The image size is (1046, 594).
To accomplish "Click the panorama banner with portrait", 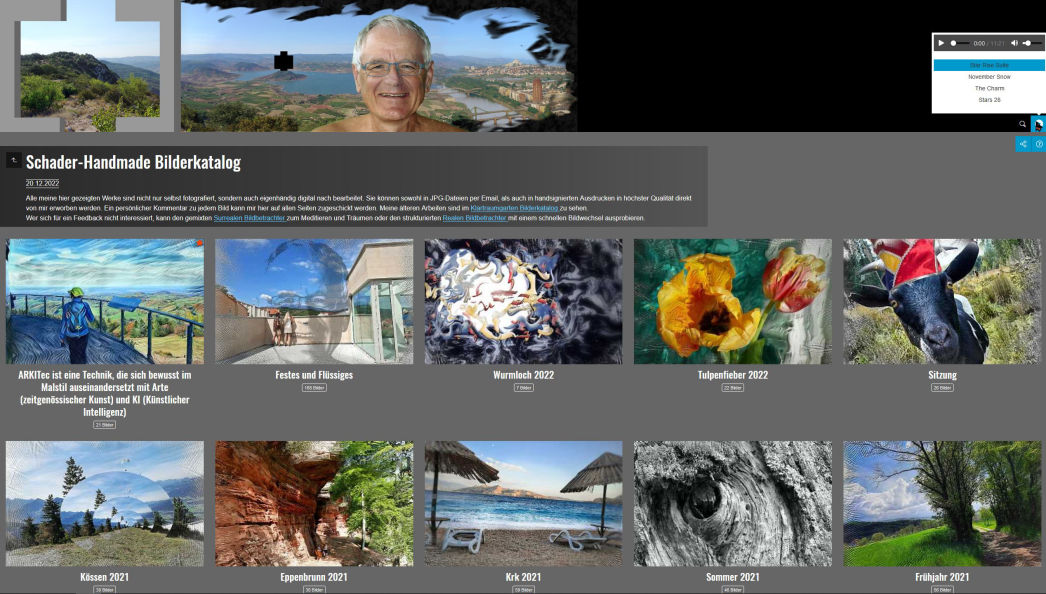I will (378, 66).
